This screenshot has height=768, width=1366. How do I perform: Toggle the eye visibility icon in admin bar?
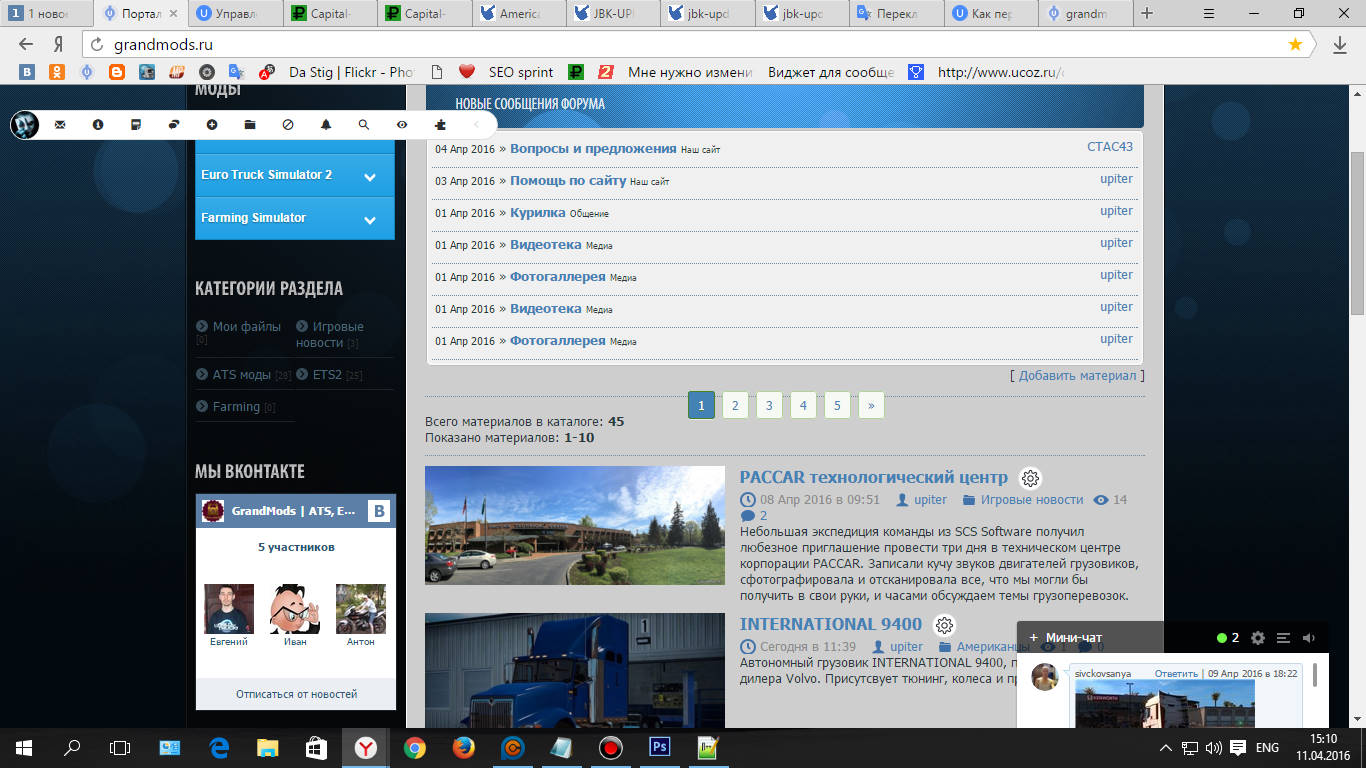(x=402, y=125)
